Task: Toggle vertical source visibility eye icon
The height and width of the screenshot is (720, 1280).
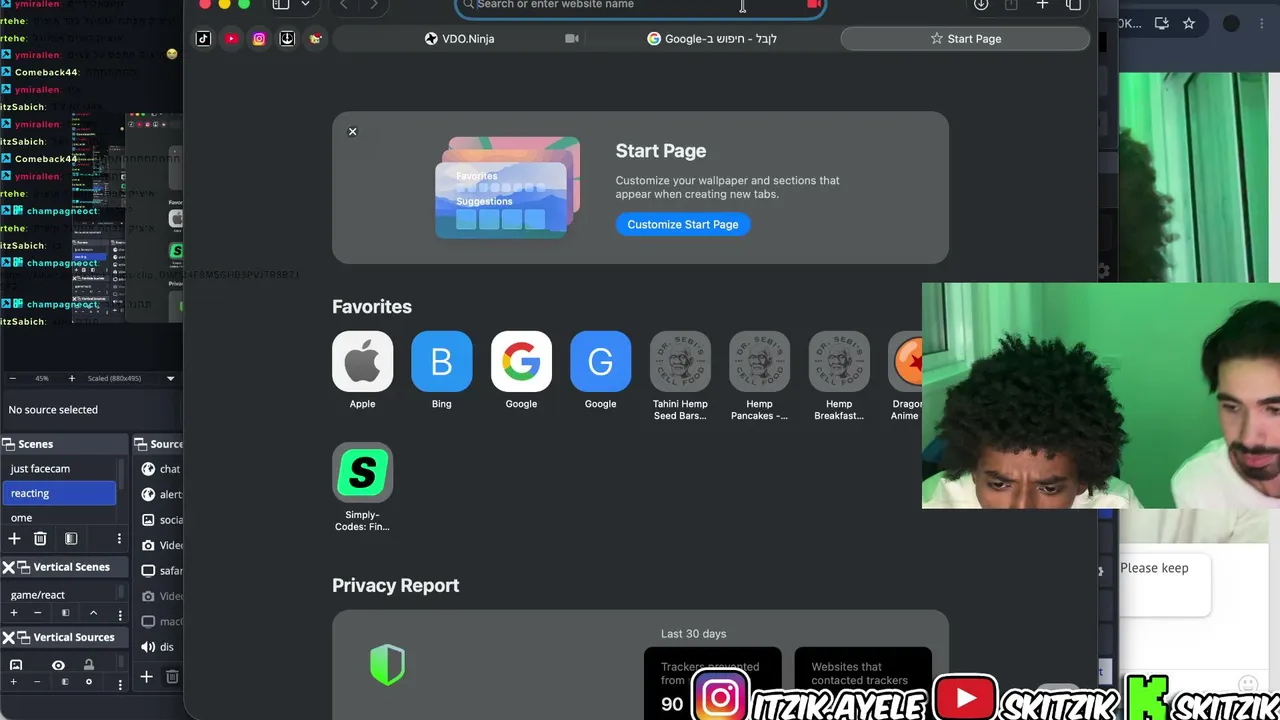Action: [58, 665]
